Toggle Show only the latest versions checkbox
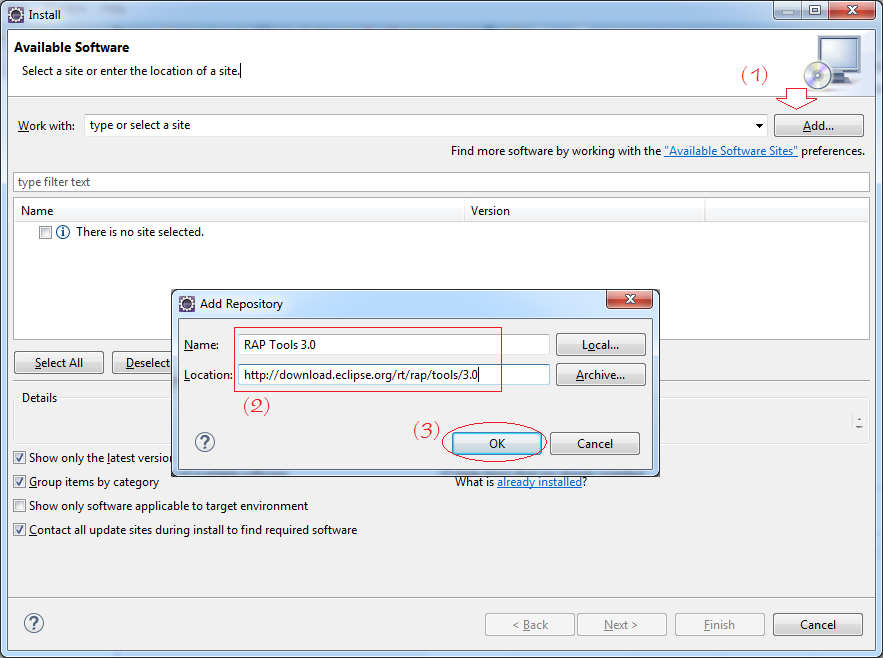The image size is (883, 658). (x=20, y=457)
